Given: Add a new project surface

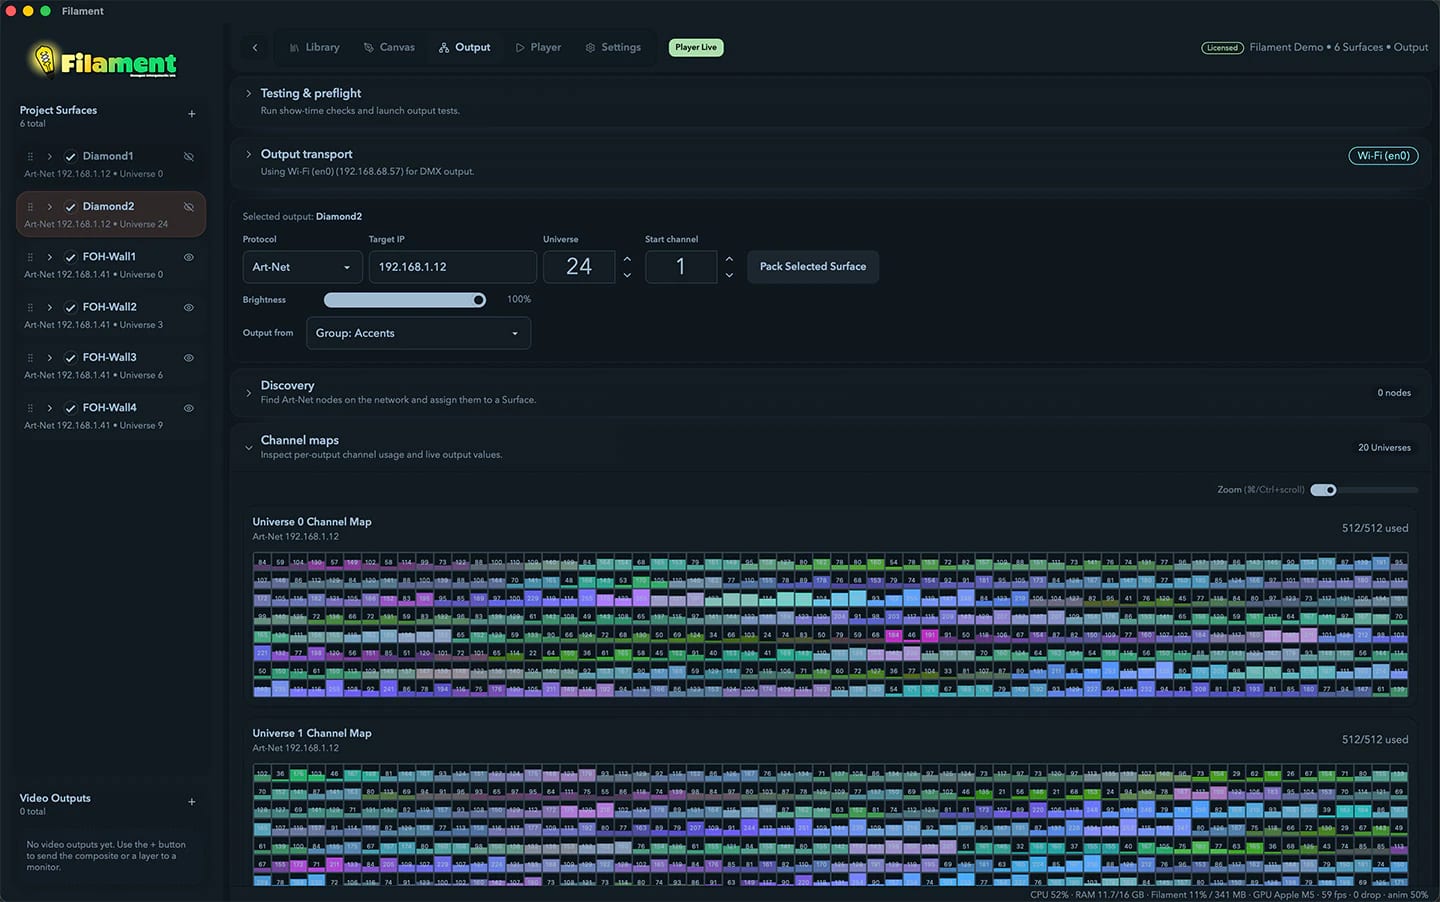Looking at the screenshot, I should pyautogui.click(x=192, y=114).
